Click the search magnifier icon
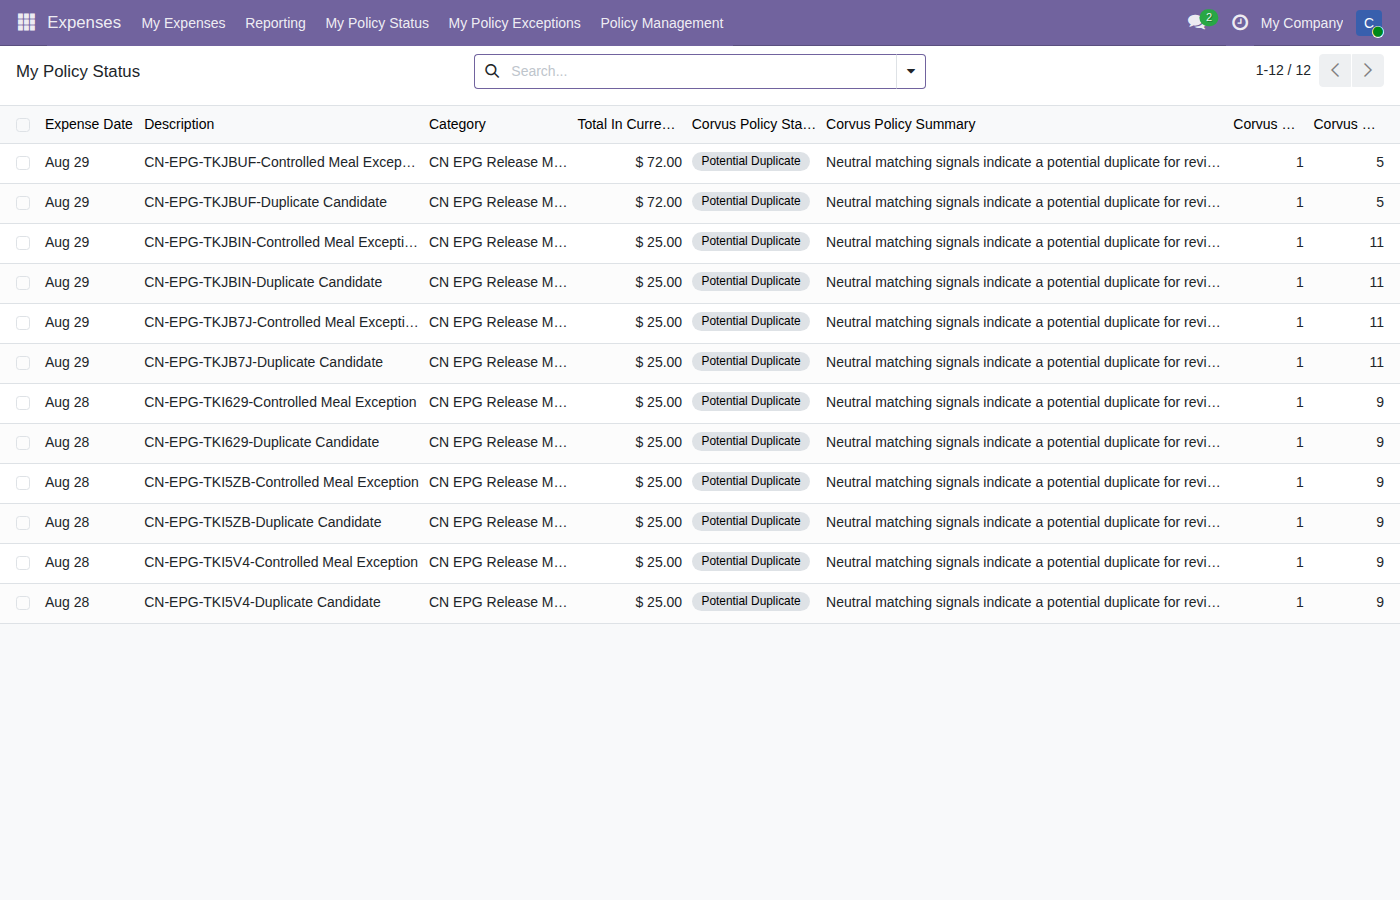This screenshot has height=900, width=1400. point(492,71)
